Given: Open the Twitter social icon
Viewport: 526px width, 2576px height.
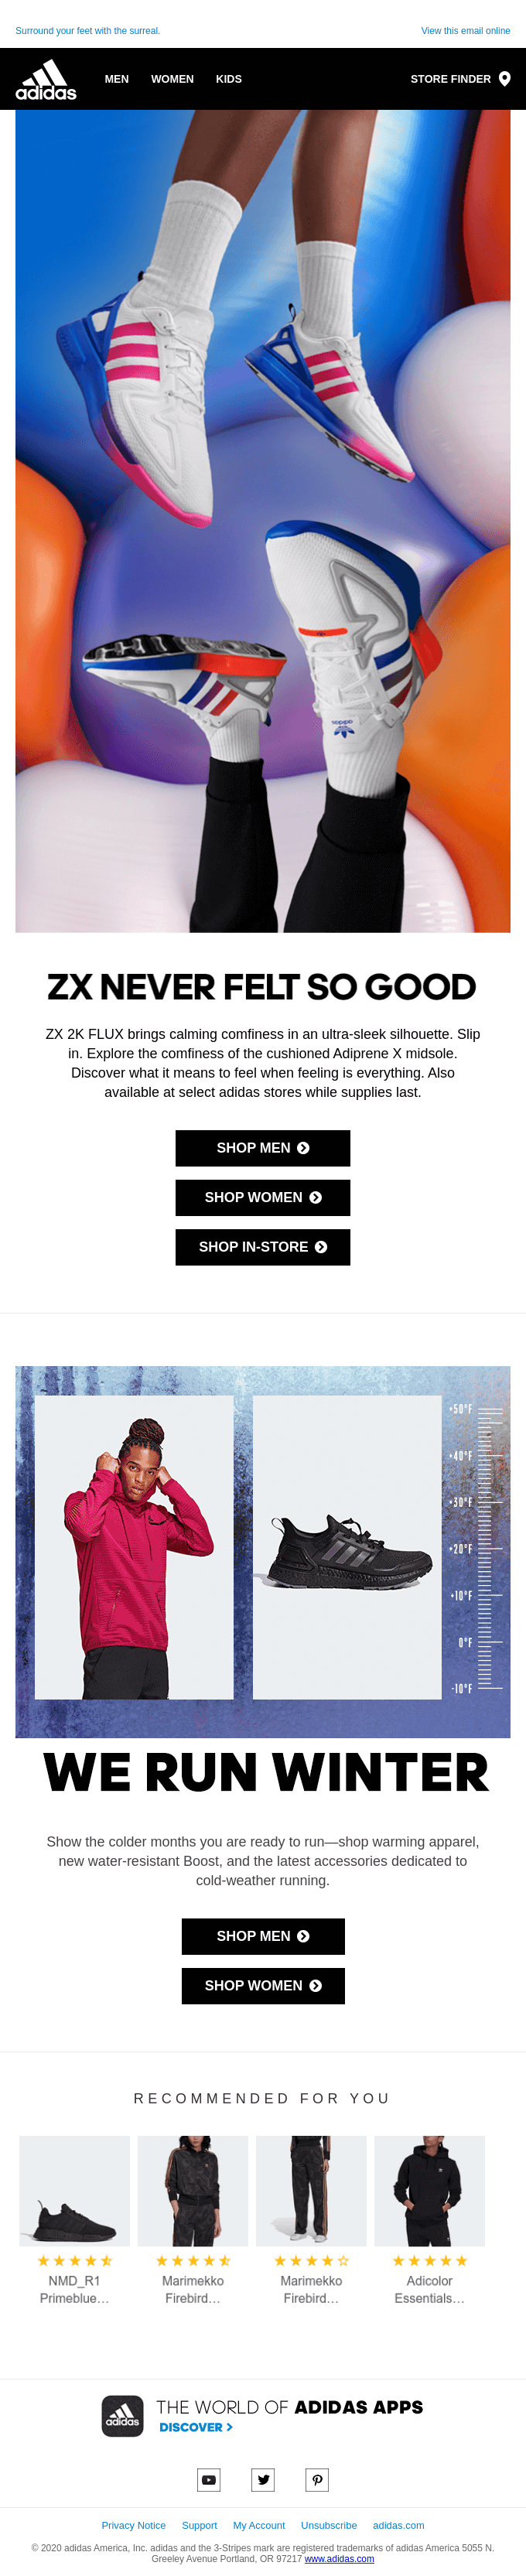Looking at the screenshot, I should [x=263, y=2479].
